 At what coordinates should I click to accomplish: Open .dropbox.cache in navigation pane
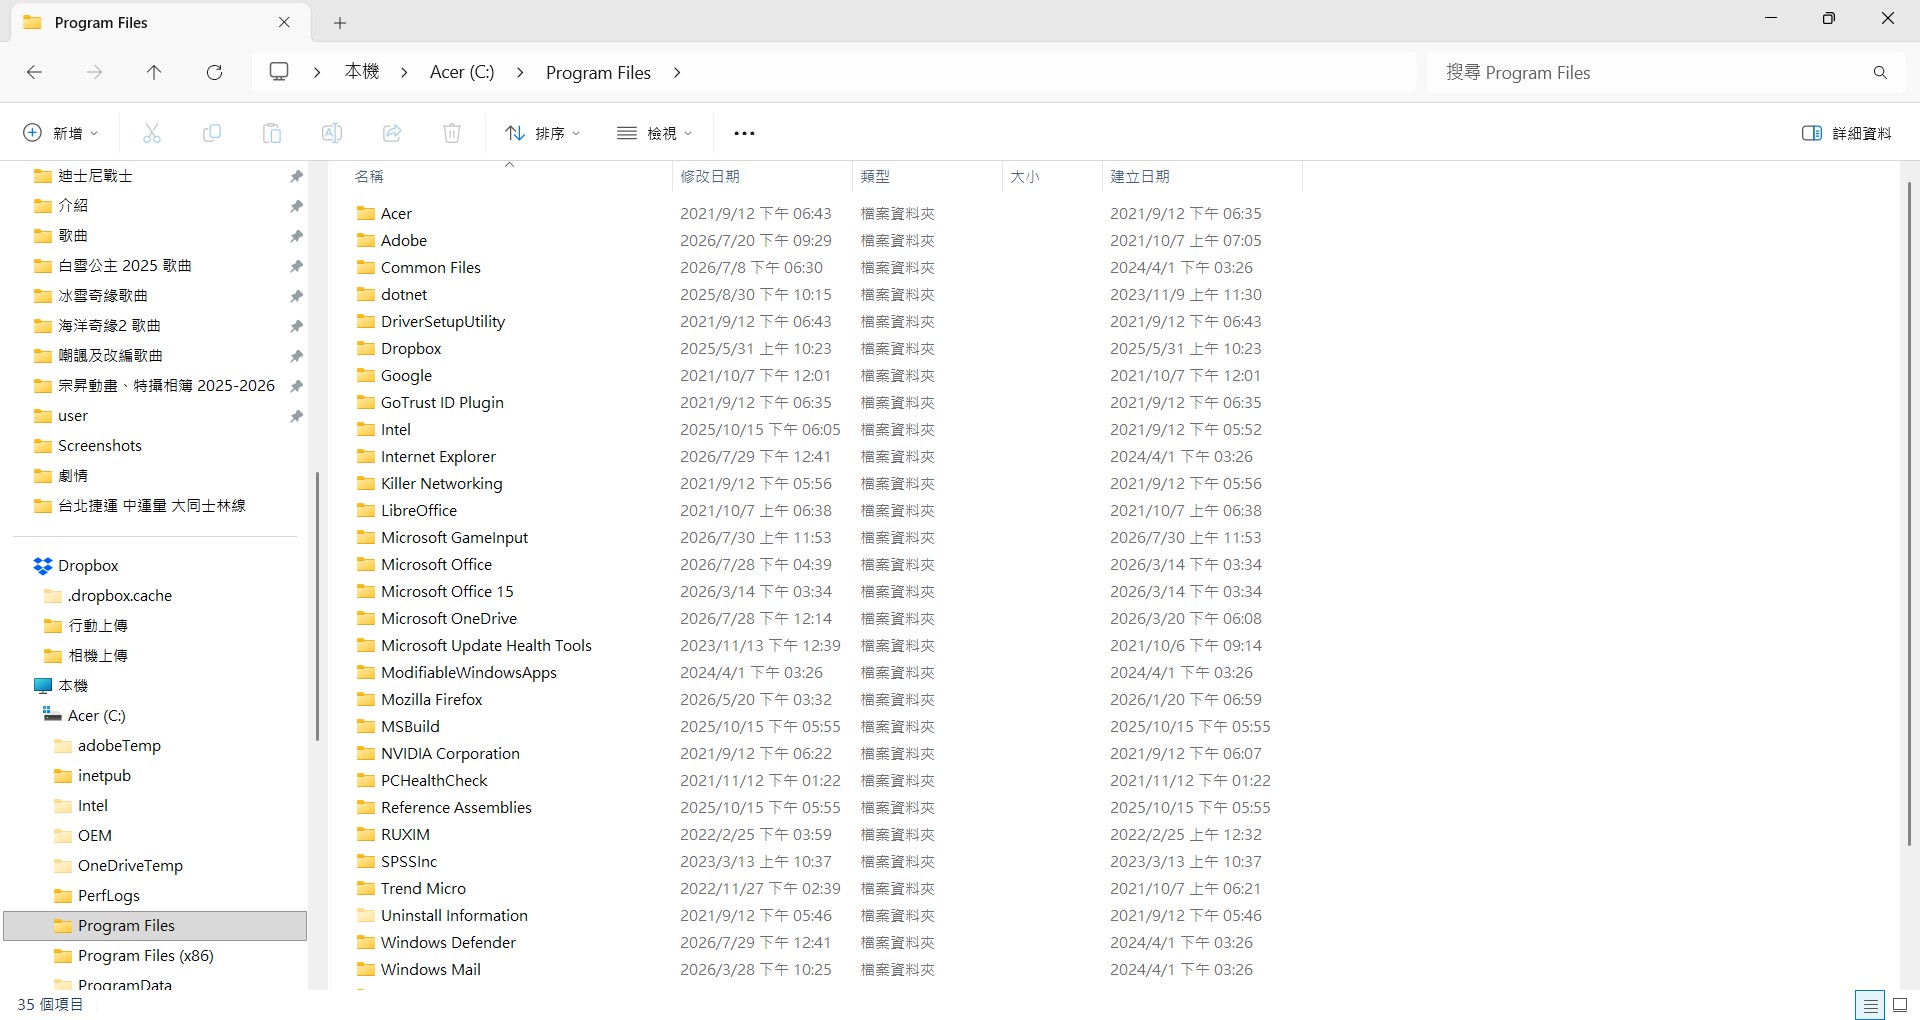coord(120,595)
